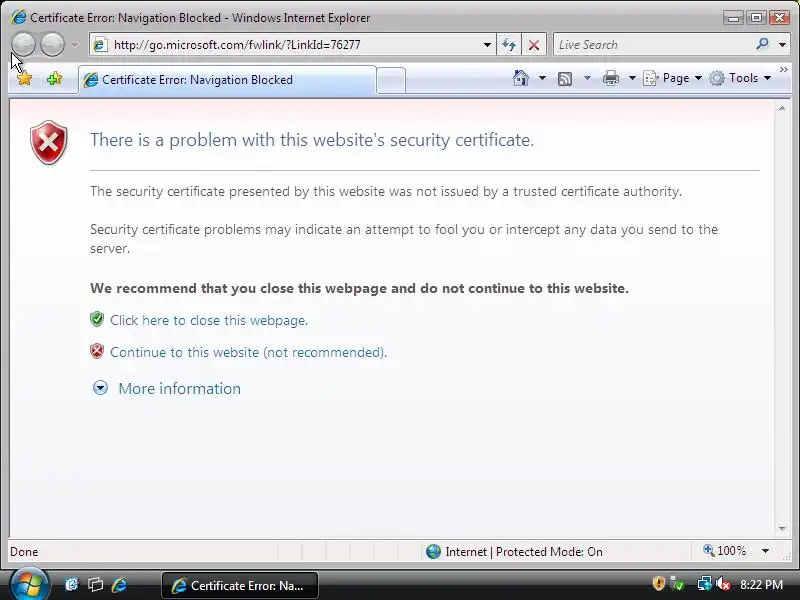Open a new blank tab
The width and height of the screenshot is (800, 600).
click(391, 81)
